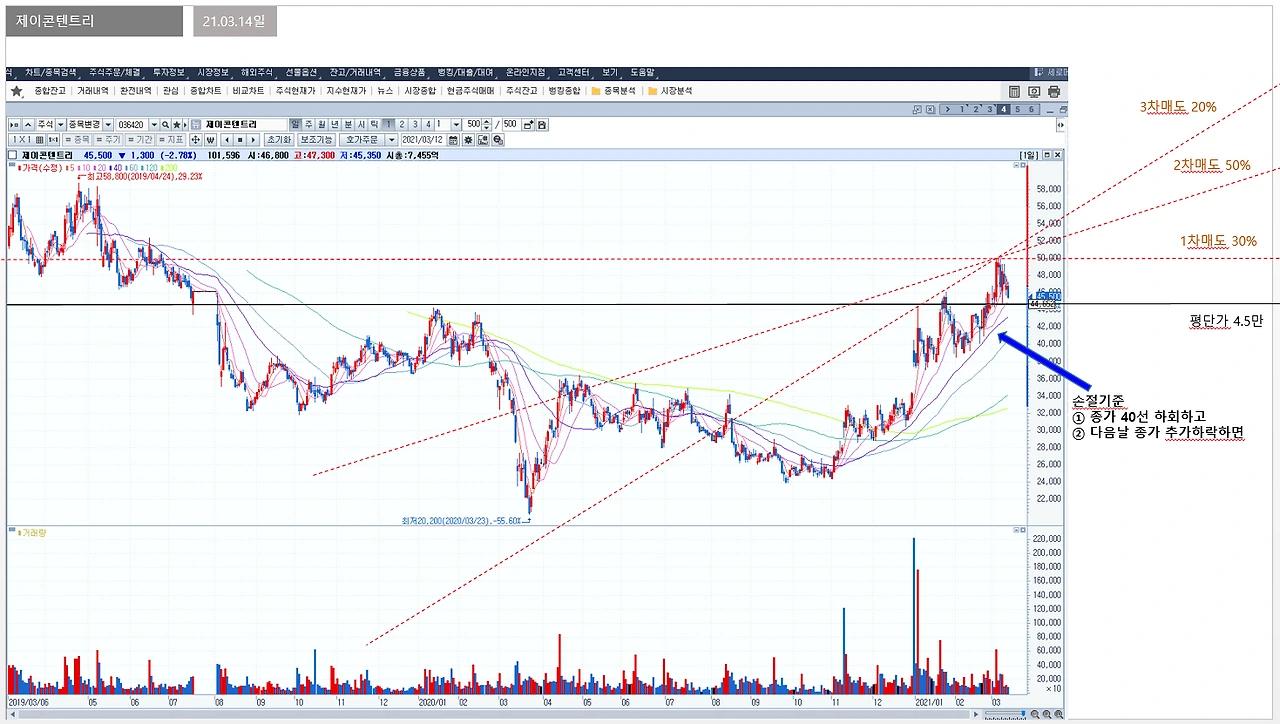Toggle the checkbox beside 제이콘텐트리 quote line
Image resolution: width=1280 pixels, height=724 pixels.
pyautogui.click(x=12, y=155)
